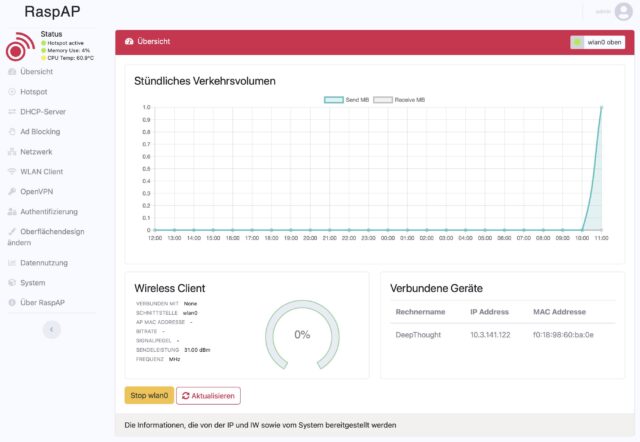Click the RaspAP wifi logo icon

[x=20, y=46]
